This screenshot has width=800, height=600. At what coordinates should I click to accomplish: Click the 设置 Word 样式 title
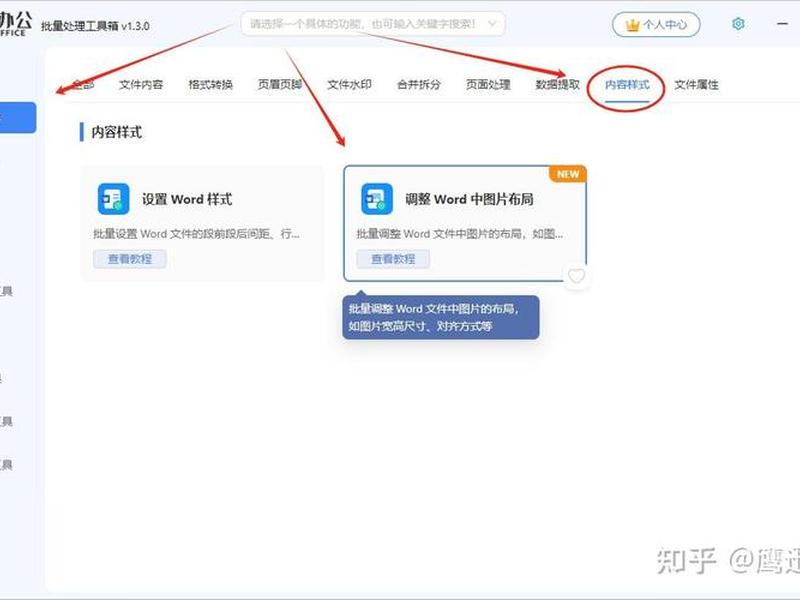tap(187, 199)
